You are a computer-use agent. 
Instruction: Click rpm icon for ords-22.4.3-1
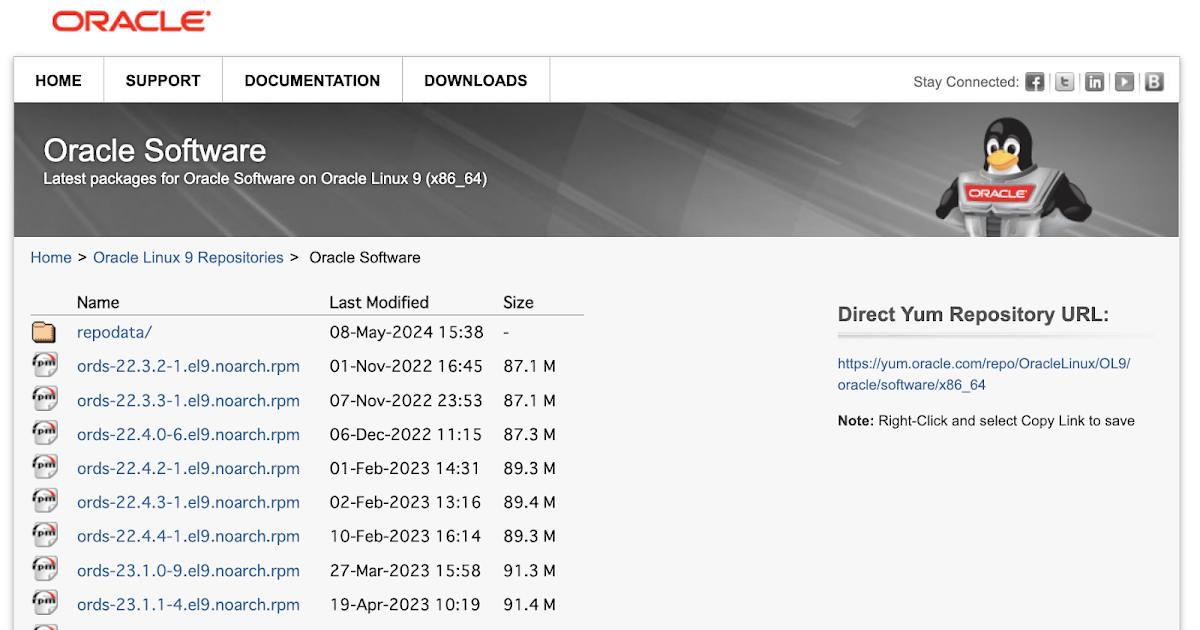[x=44, y=501]
